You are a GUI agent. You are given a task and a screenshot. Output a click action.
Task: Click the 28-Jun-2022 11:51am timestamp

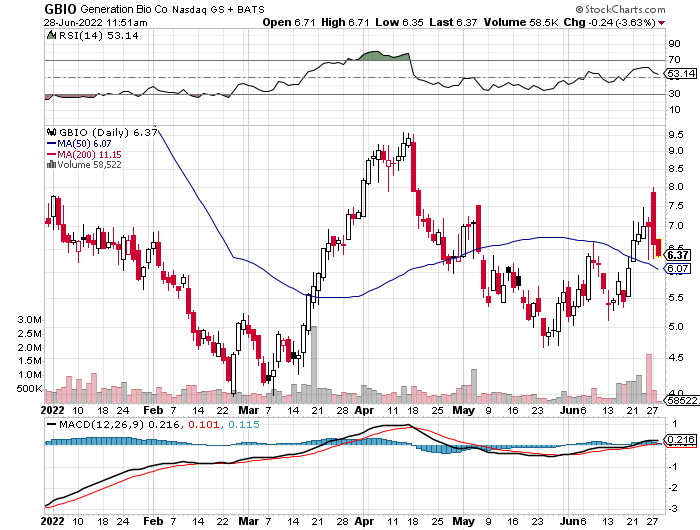pos(96,23)
